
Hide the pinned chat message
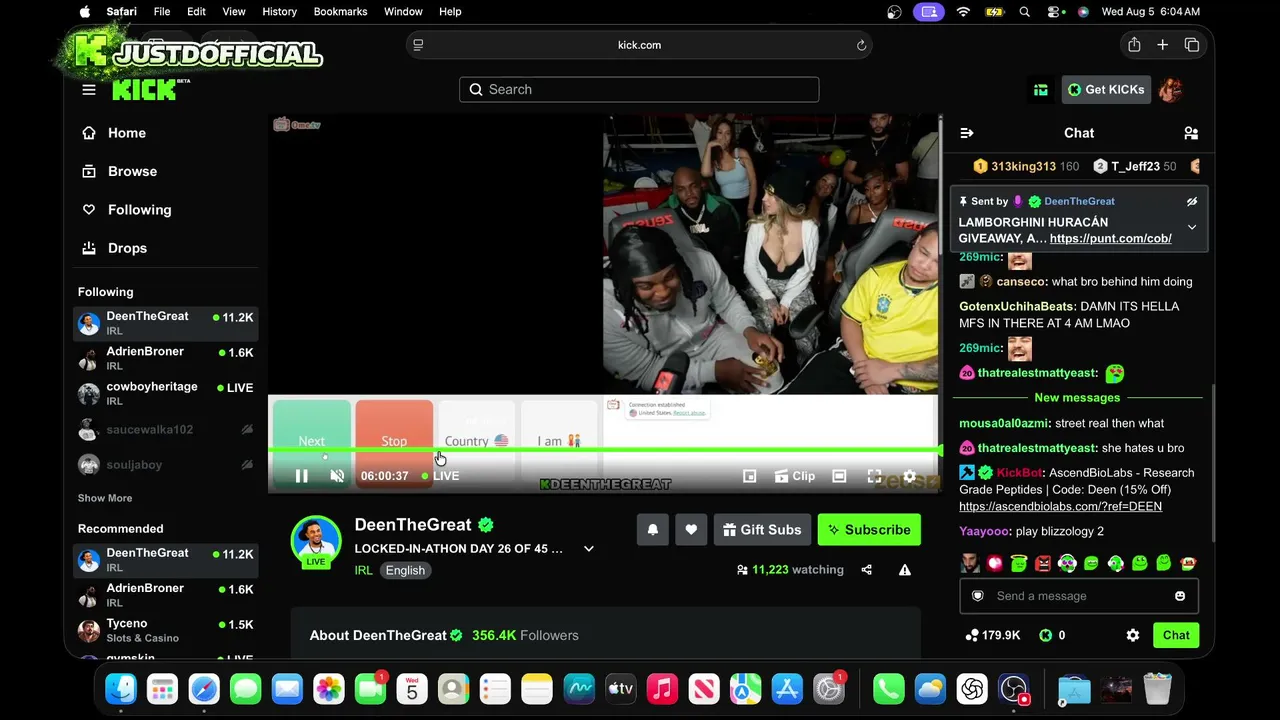[x=1192, y=201]
